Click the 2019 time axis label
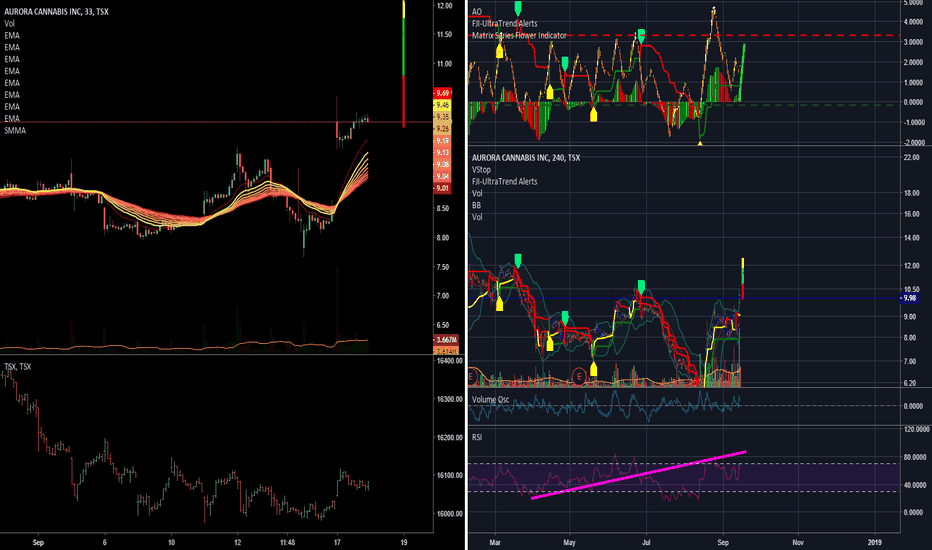The width and height of the screenshot is (932, 550). click(874, 542)
